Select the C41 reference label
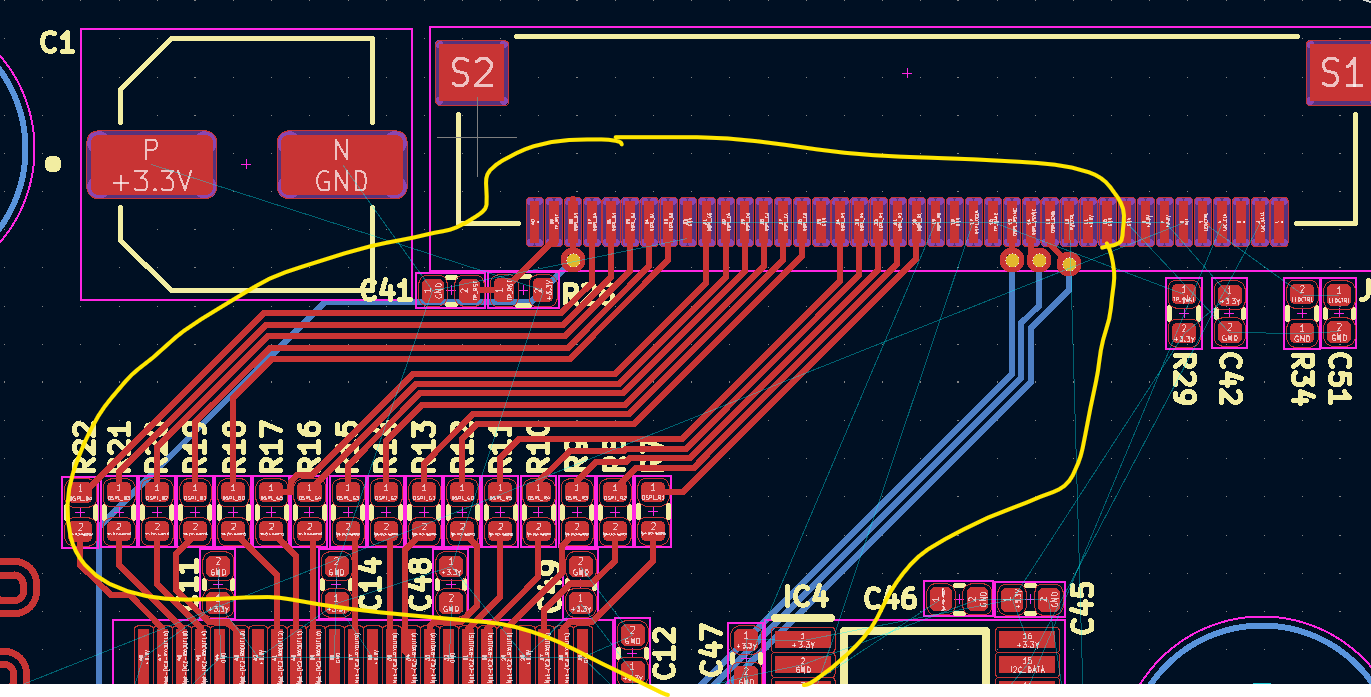This screenshot has width=1371, height=697. tap(386, 291)
